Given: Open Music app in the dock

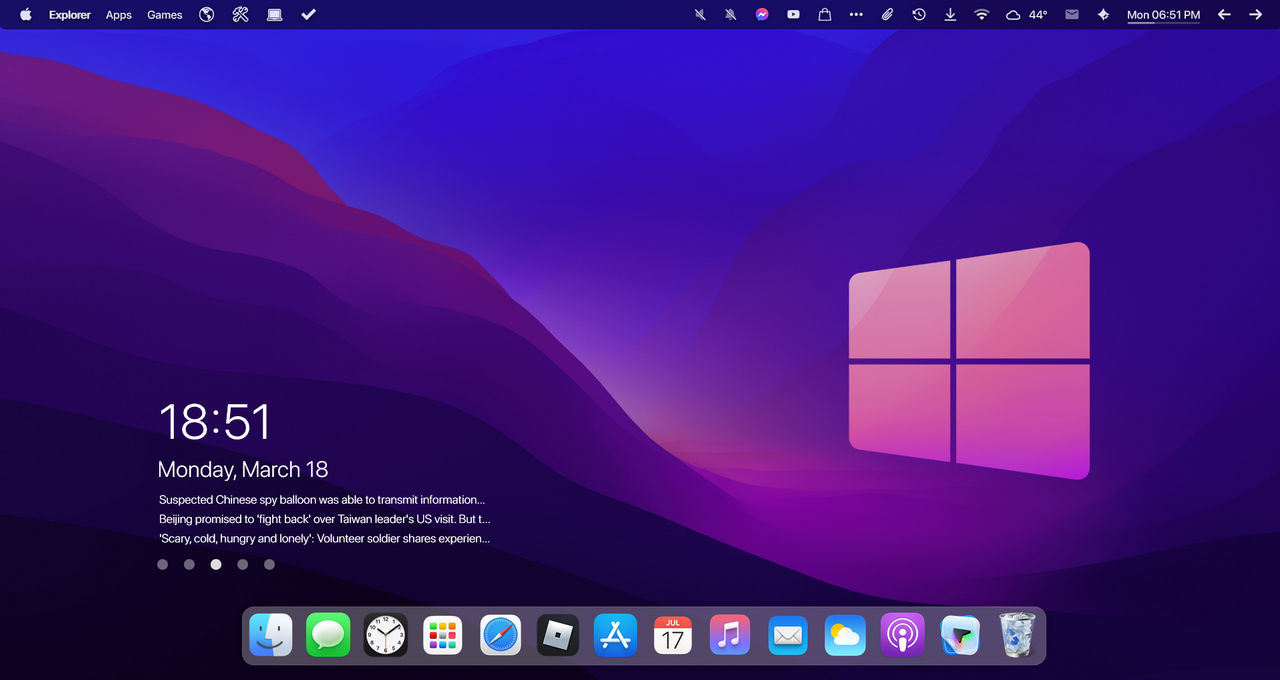Looking at the screenshot, I should pyautogui.click(x=730, y=635).
